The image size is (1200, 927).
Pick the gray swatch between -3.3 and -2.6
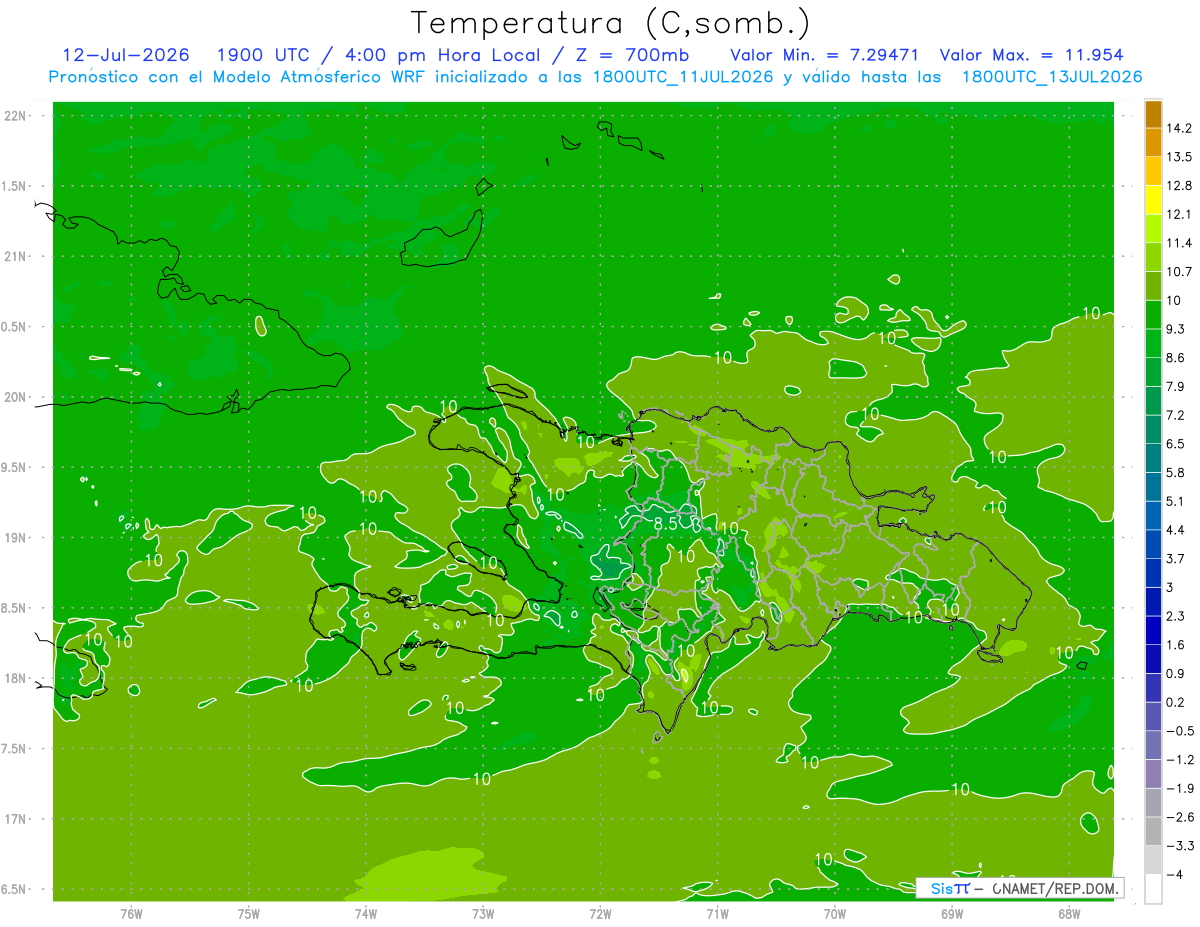(x=1153, y=831)
